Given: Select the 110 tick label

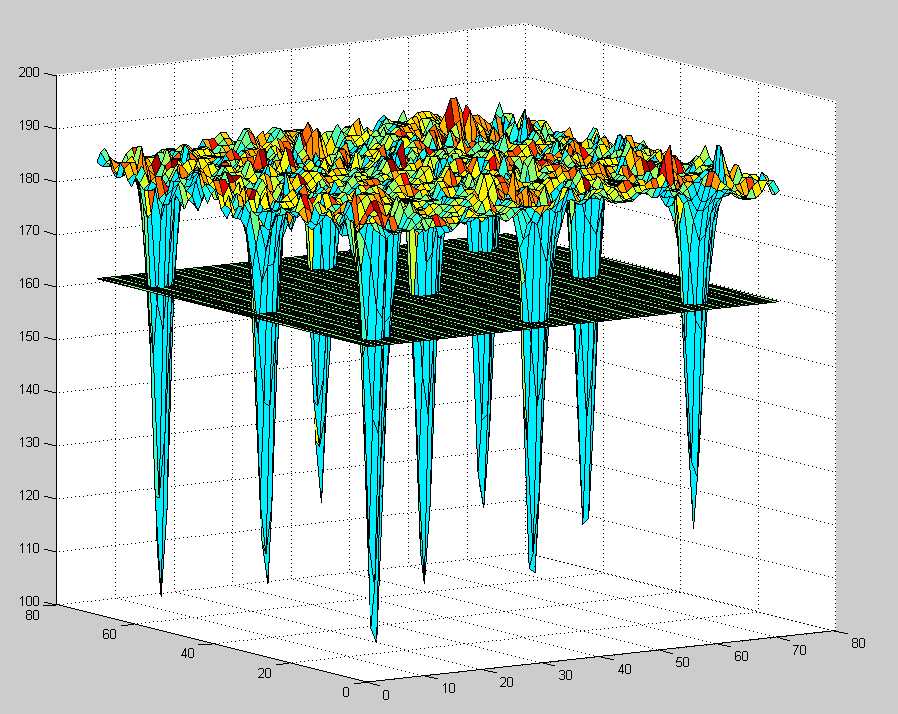Looking at the screenshot, I should (x=29, y=549).
